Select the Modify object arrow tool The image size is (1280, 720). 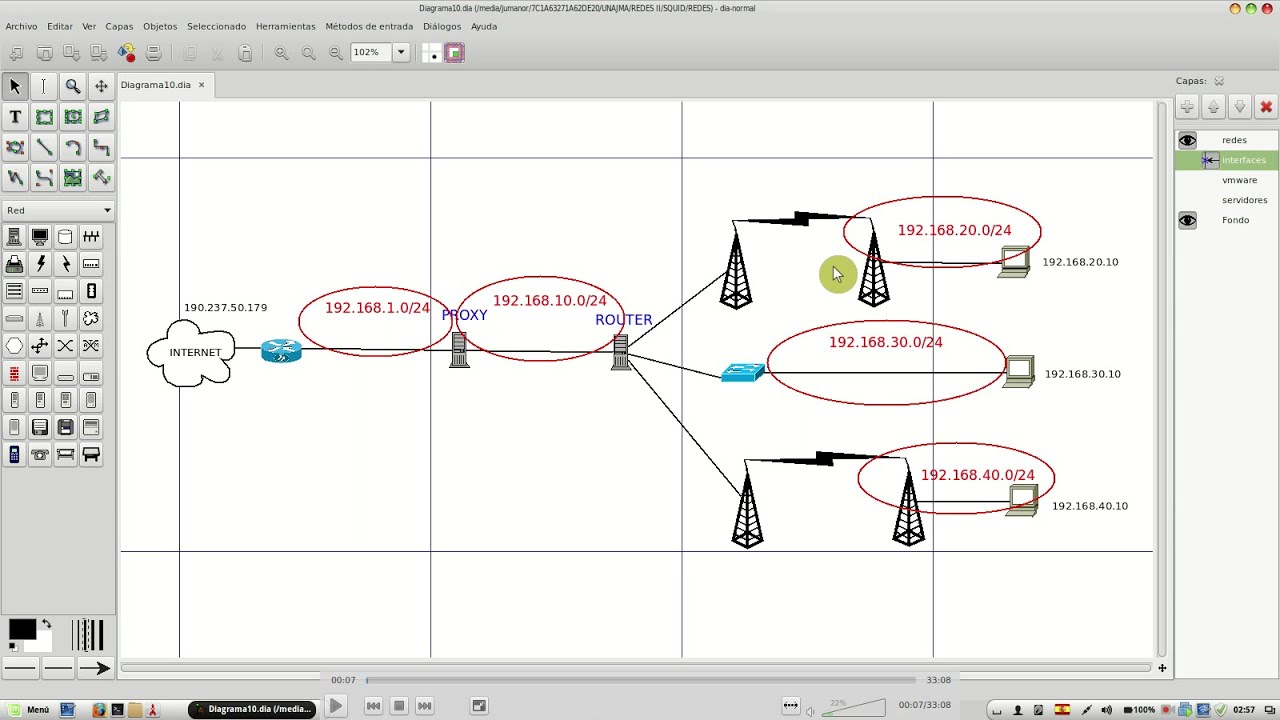click(x=15, y=86)
